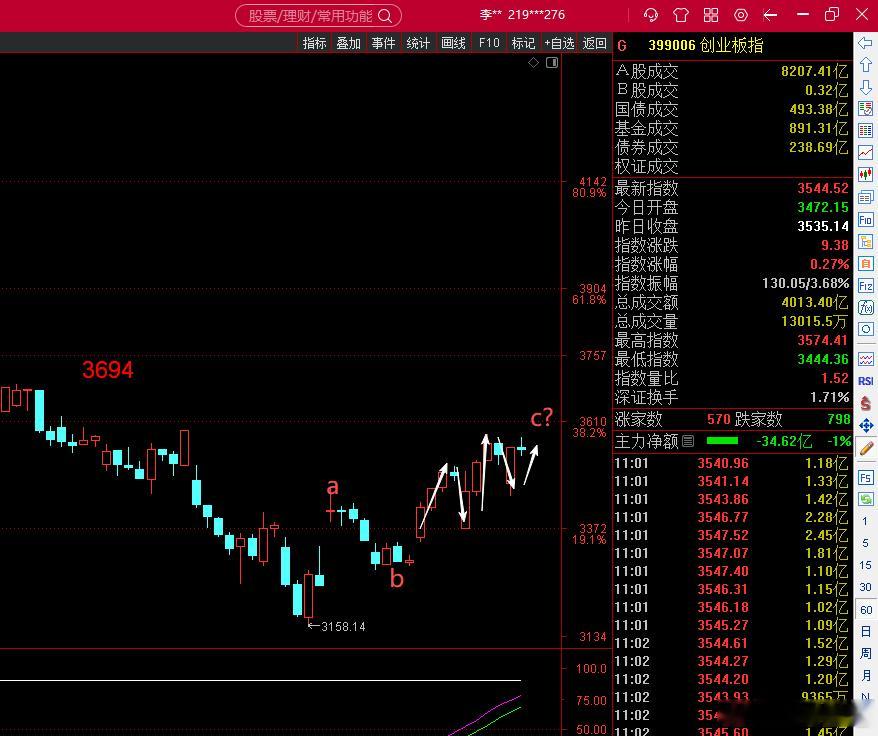This screenshot has width=878, height=736.
Task: Activate the pencil drawing tool
Action: pos(865,448)
